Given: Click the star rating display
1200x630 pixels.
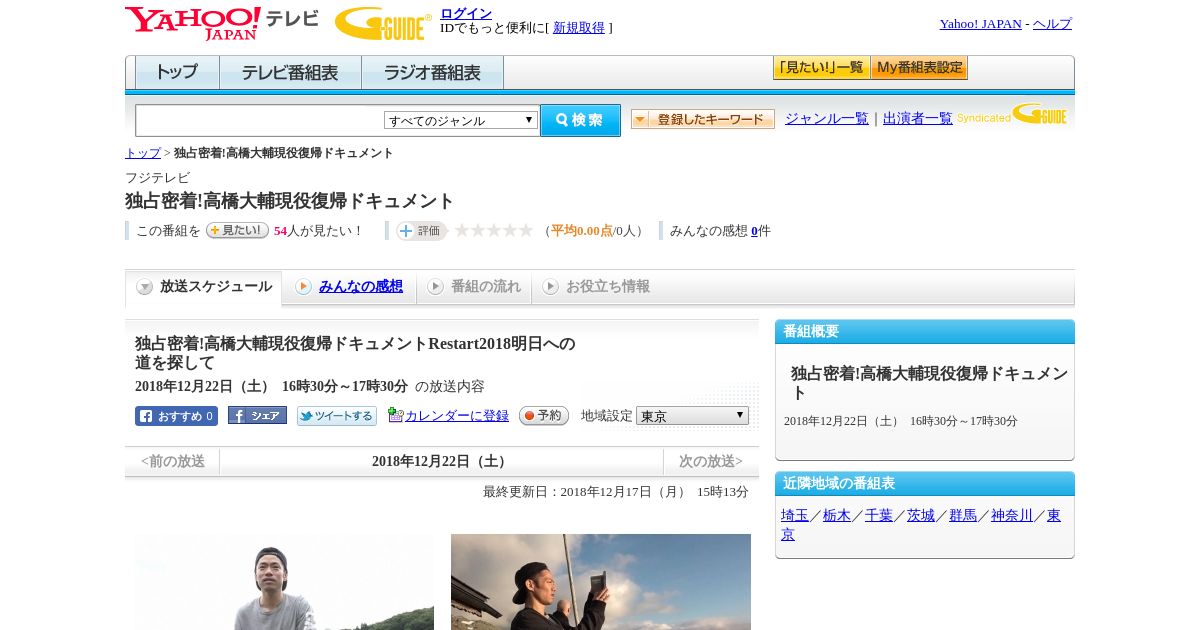Looking at the screenshot, I should pos(494,231).
